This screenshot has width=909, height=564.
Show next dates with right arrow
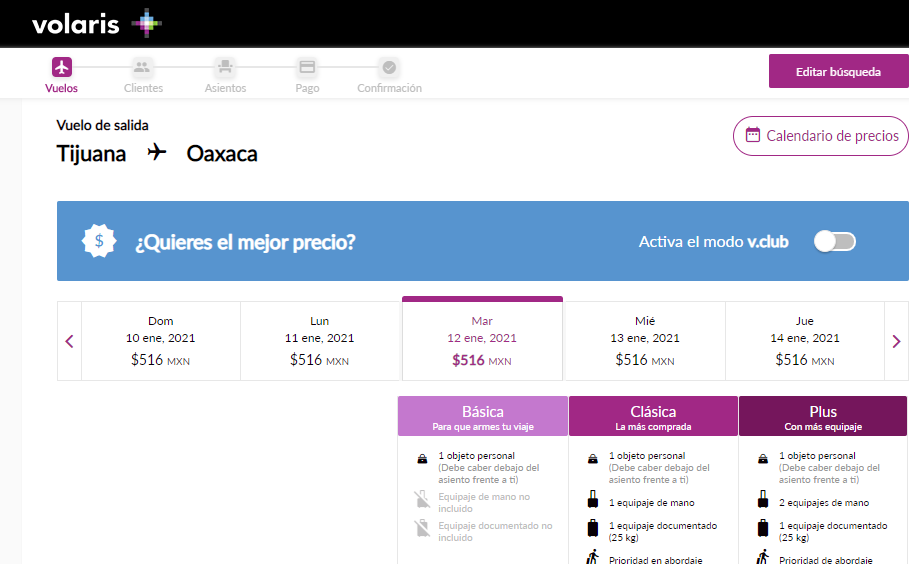(x=896, y=341)
